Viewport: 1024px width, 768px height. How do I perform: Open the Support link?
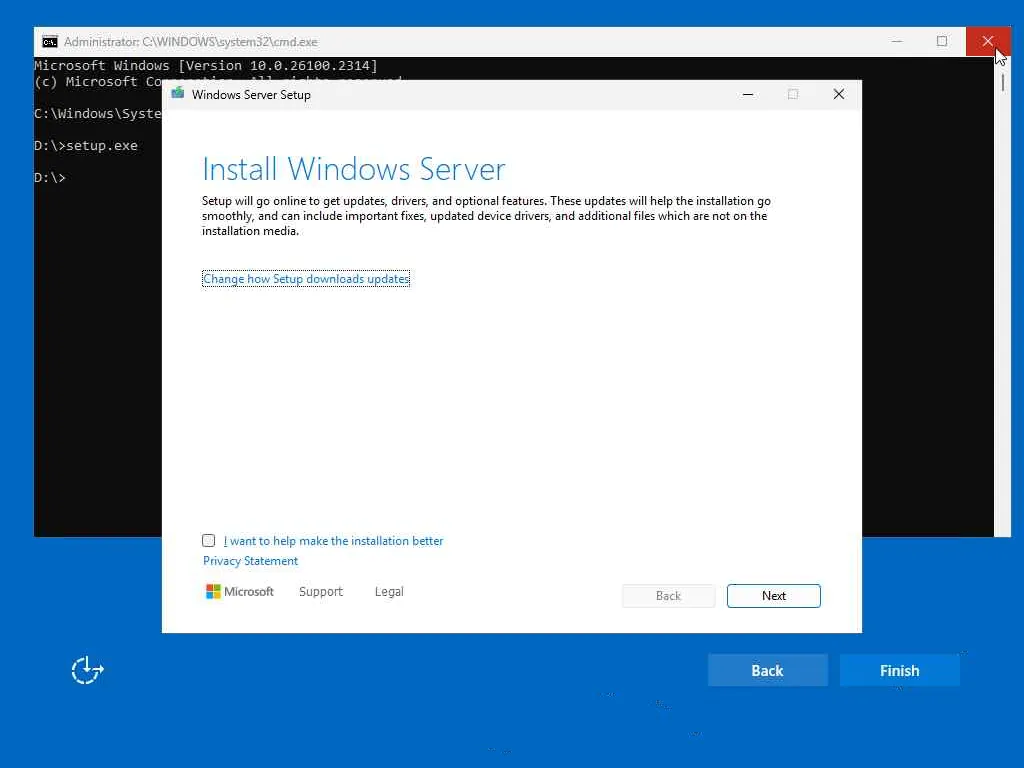(x=321, y=592)
